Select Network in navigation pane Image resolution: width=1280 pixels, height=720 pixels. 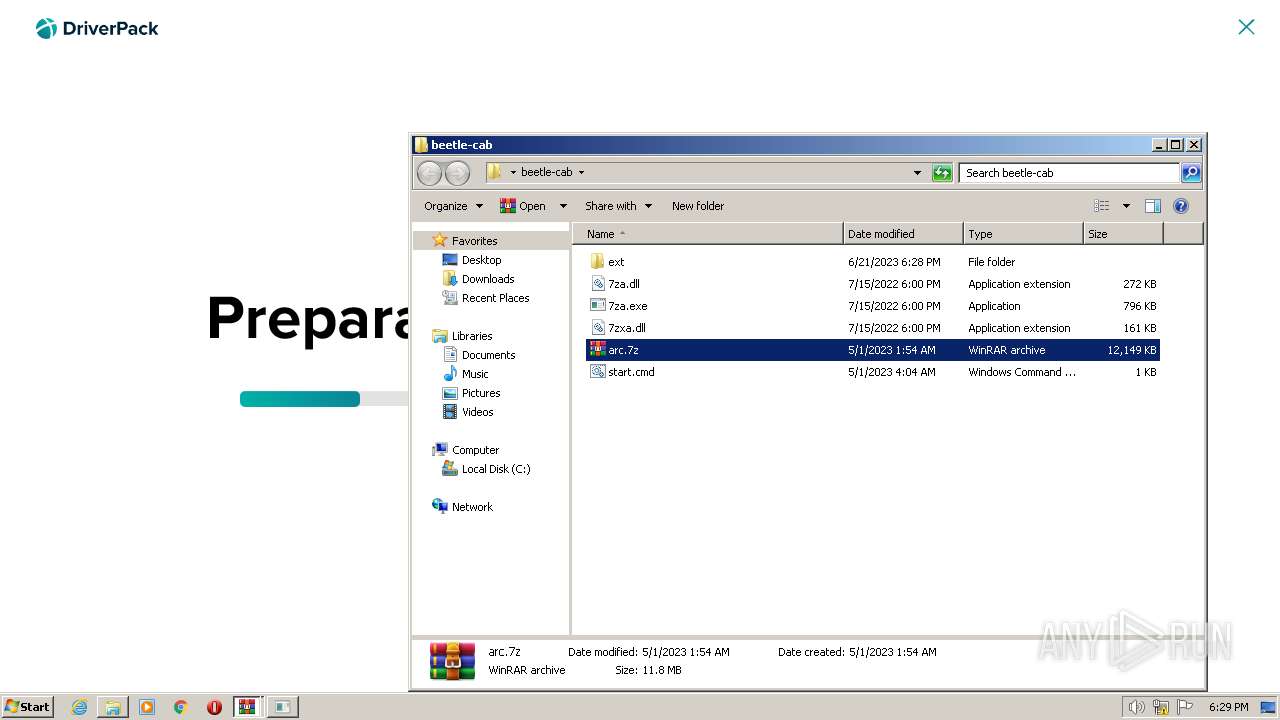tap(472, 507)
